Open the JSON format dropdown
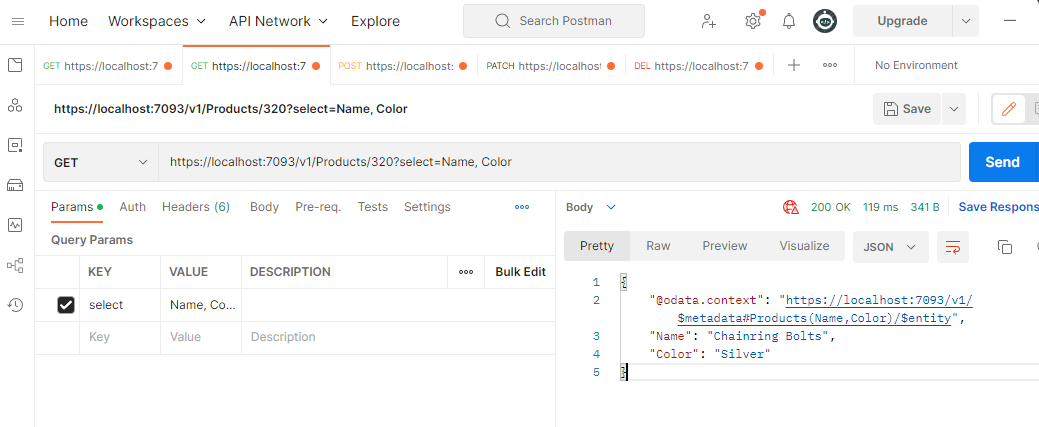 (891, 247)
